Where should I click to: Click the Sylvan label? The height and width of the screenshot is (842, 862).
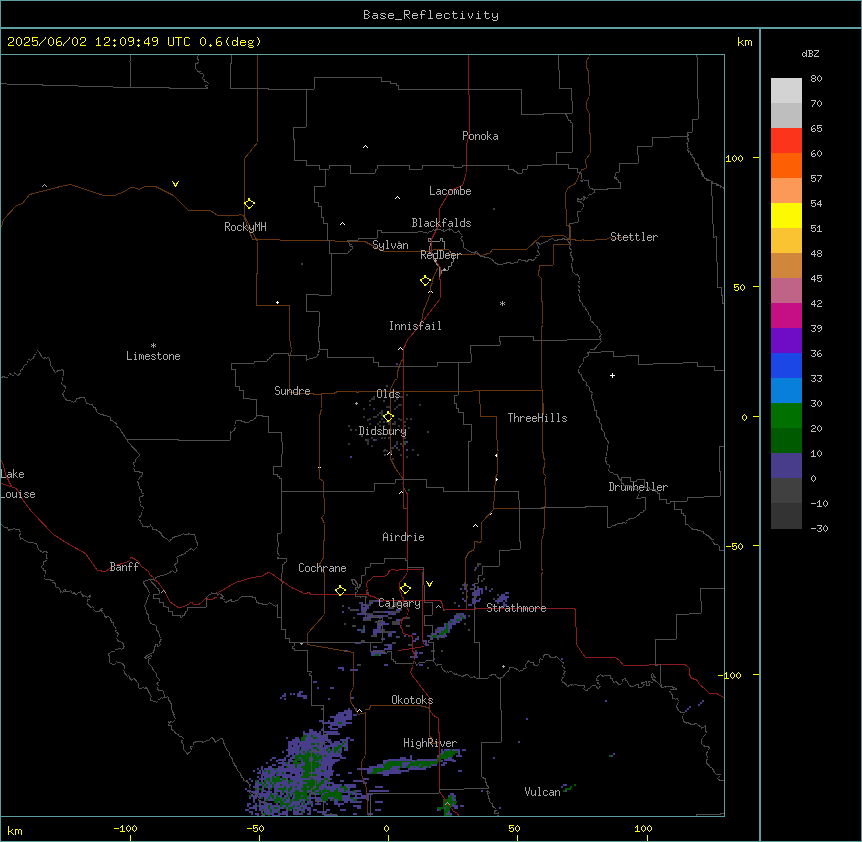point(390,245)
